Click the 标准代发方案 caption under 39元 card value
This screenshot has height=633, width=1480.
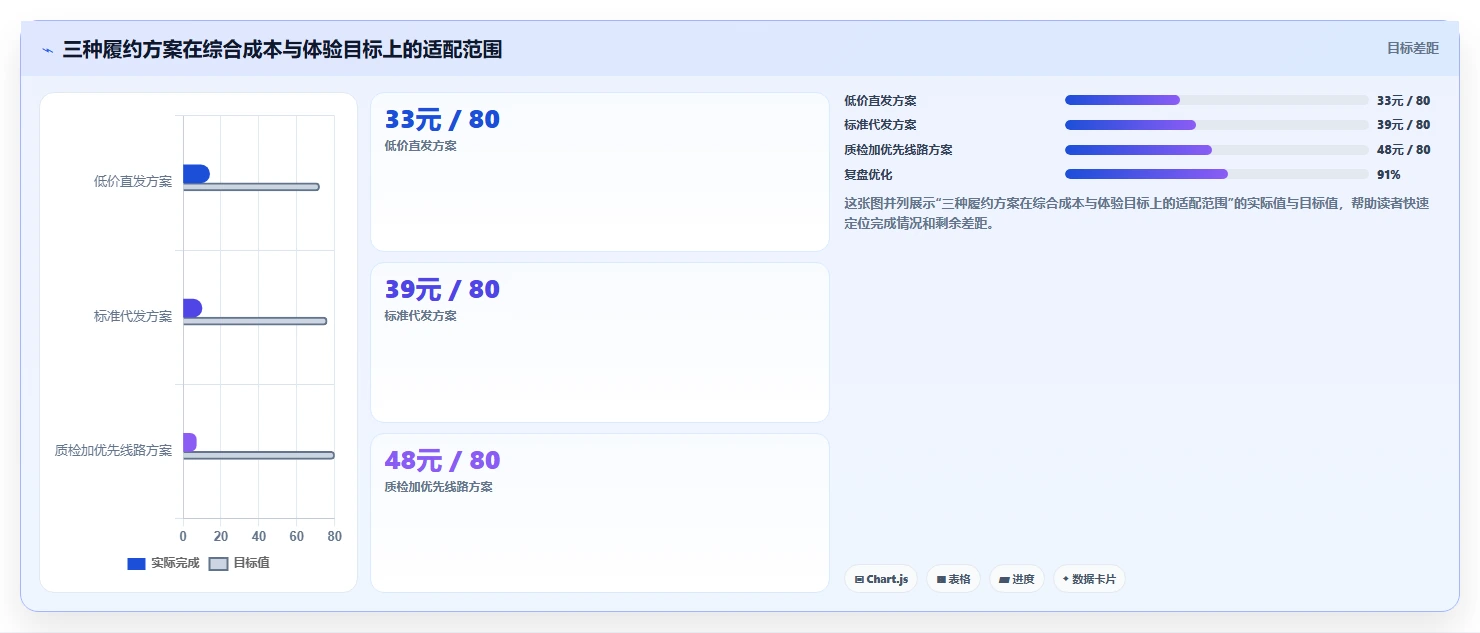coord(420,316)
